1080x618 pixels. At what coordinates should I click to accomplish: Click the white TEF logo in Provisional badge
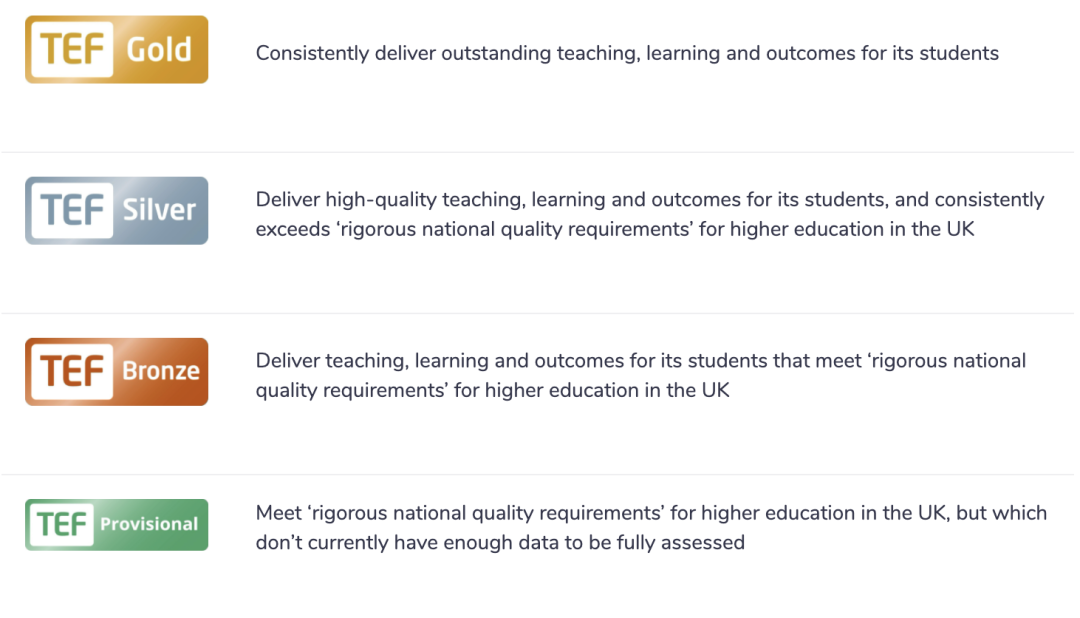click(62, 525)
